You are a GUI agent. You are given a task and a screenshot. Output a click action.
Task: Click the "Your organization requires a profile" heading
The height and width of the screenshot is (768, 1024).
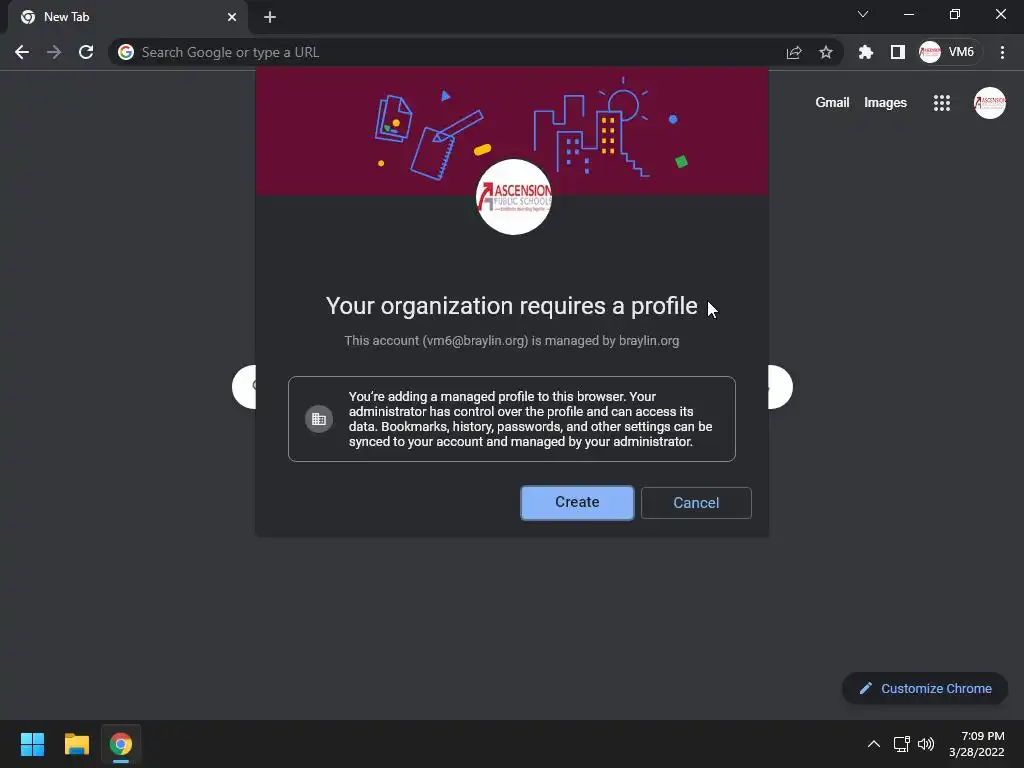pos(511,306)
